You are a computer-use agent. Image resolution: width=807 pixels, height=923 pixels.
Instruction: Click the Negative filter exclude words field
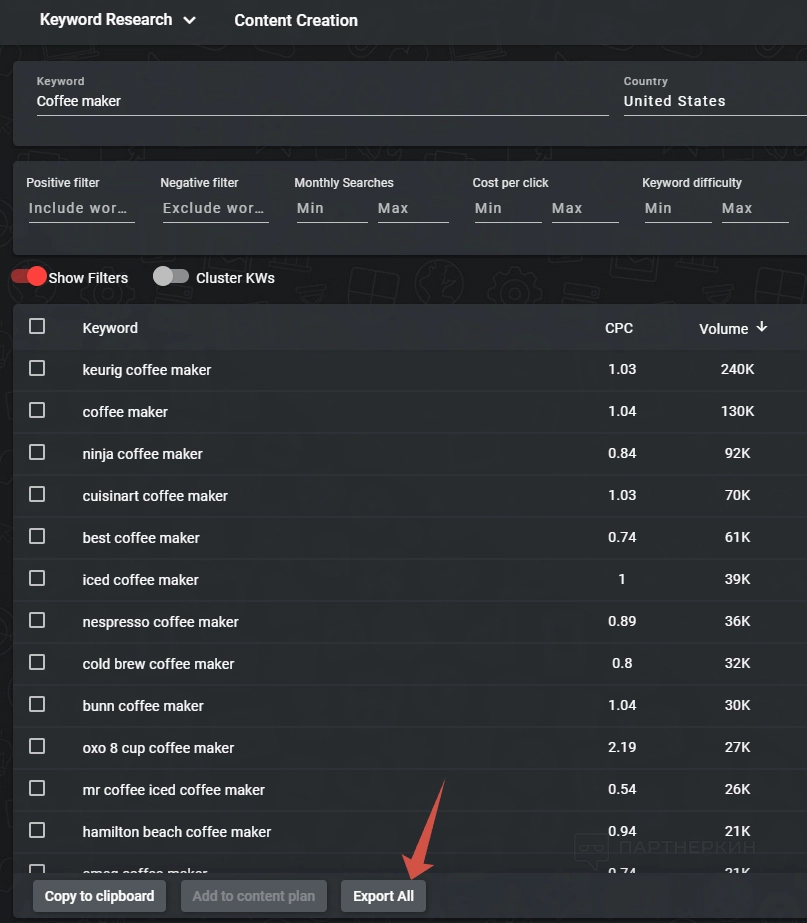tap(214, 208)
